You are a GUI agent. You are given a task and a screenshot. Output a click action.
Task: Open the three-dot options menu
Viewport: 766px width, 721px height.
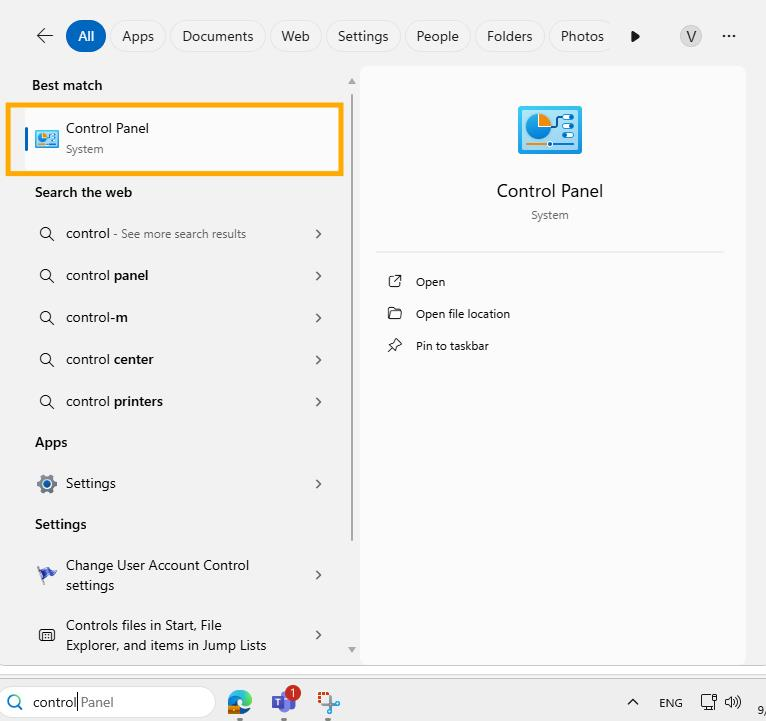tap(728, 36)
